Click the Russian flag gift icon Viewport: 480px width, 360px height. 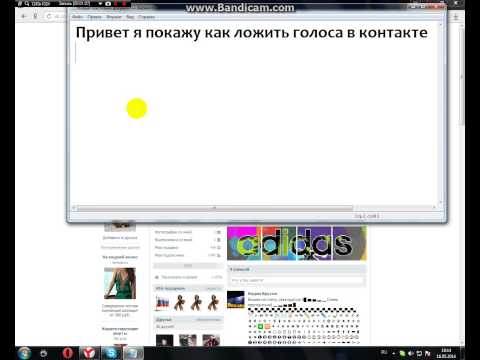click(163, 303)
